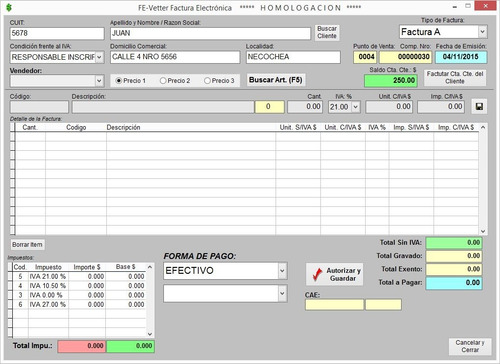The height and width of the screenshot is (364, 500).
Task: Click Buscar Art. (F5) button
Action: tap(276, 80)
